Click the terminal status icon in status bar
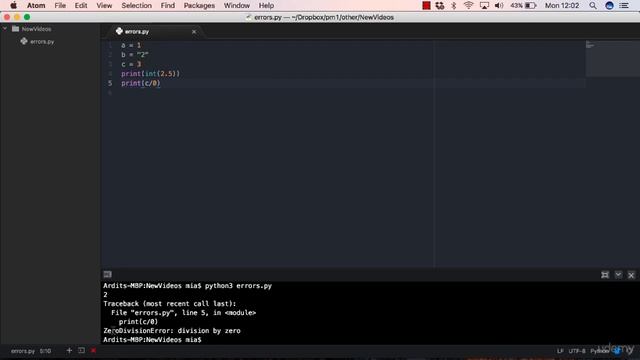 (x=81, y=351)
